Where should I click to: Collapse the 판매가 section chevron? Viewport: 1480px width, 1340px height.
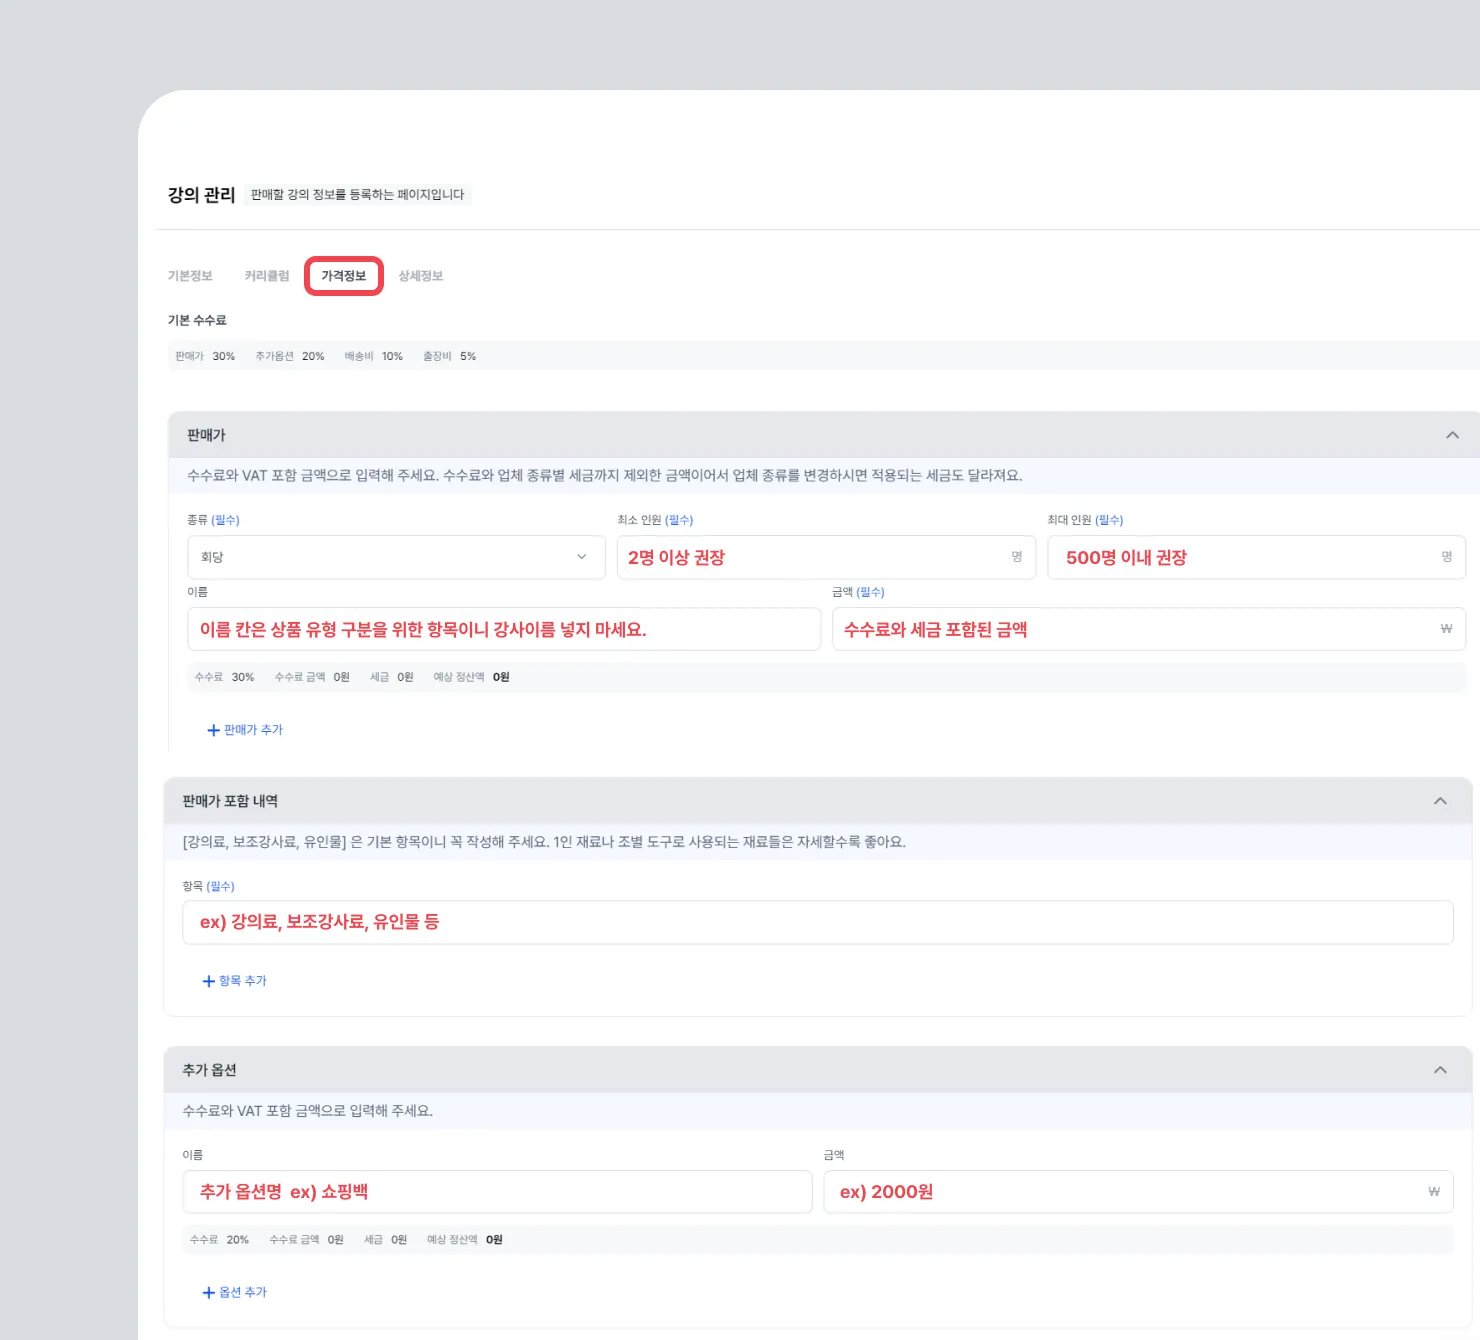click(1452, 435)
